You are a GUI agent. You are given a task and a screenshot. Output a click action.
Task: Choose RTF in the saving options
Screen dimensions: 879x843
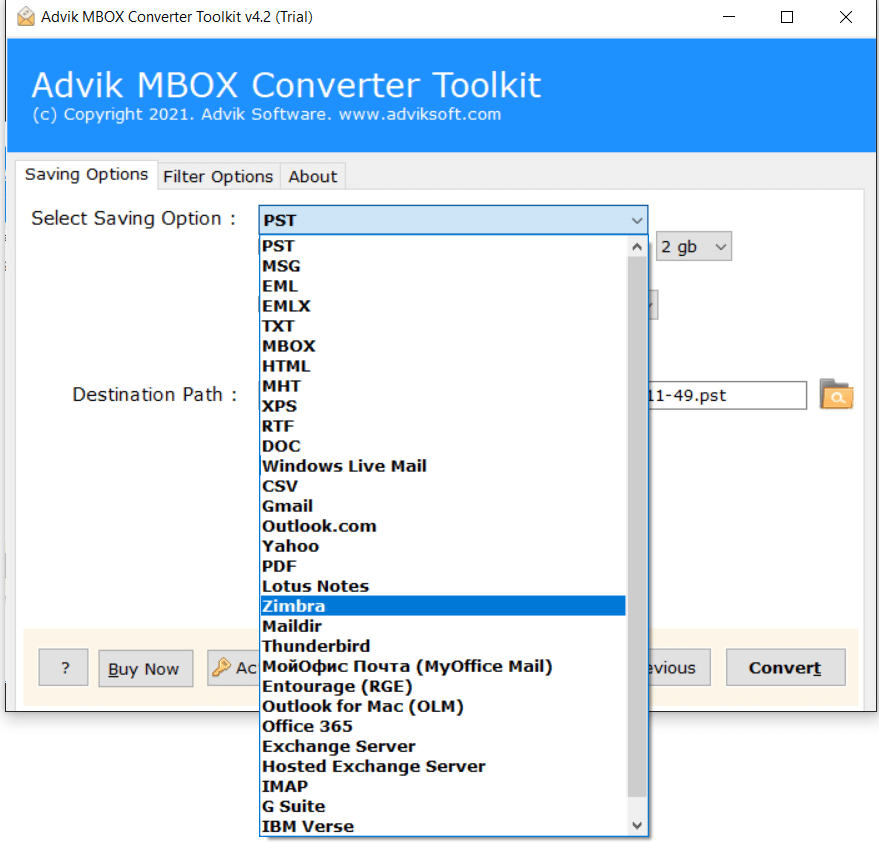(x=443, y=426)
